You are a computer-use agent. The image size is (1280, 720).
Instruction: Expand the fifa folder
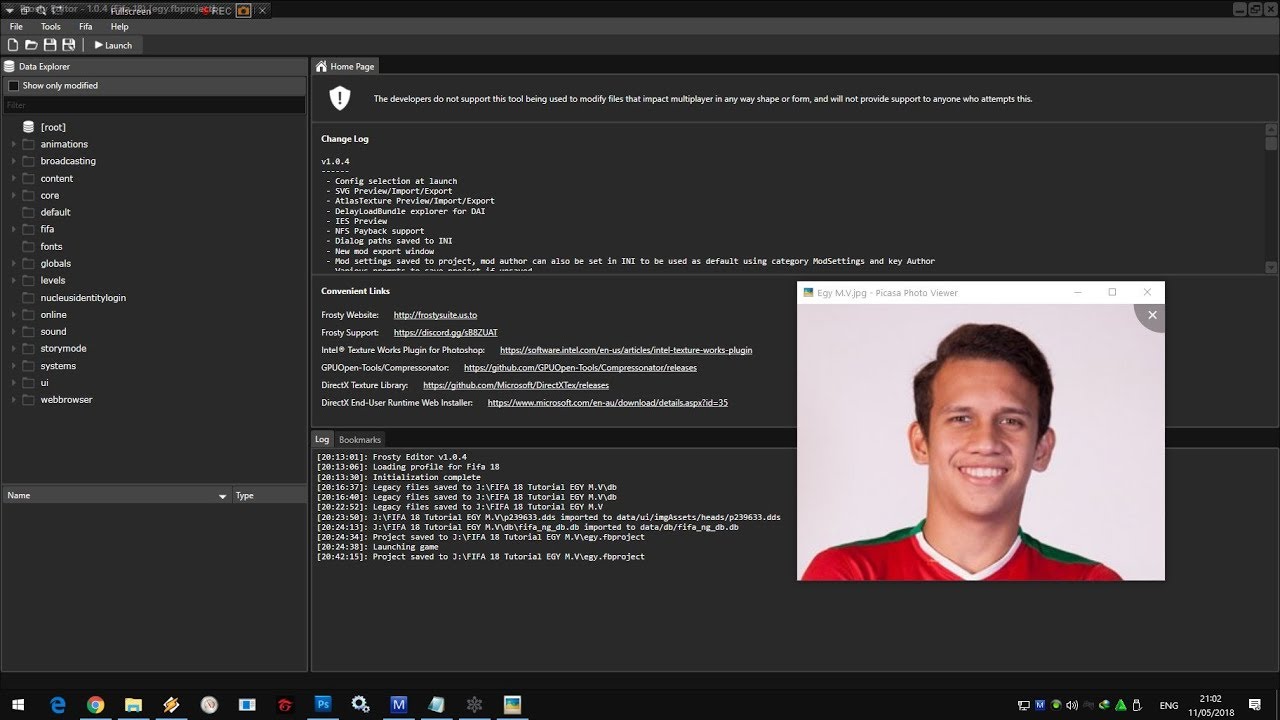[x=14, y=229]
